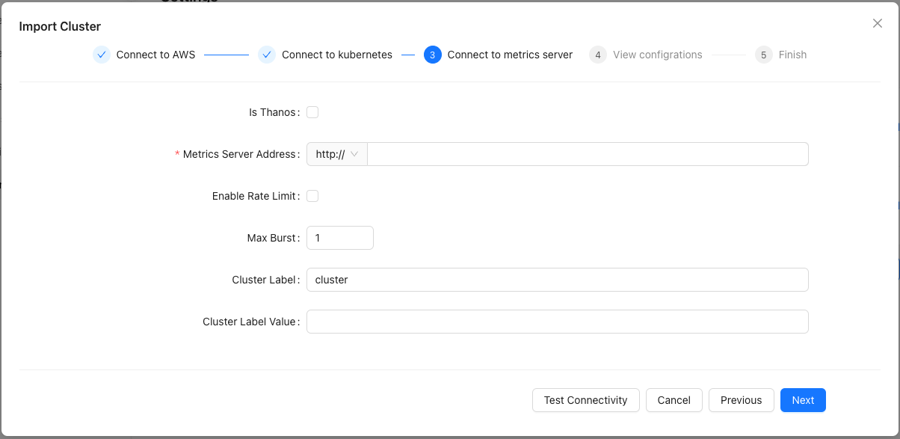Tick the Enable Rate Limit checkbox
This screenshot has height=439, width=900.
click(312, 196)
